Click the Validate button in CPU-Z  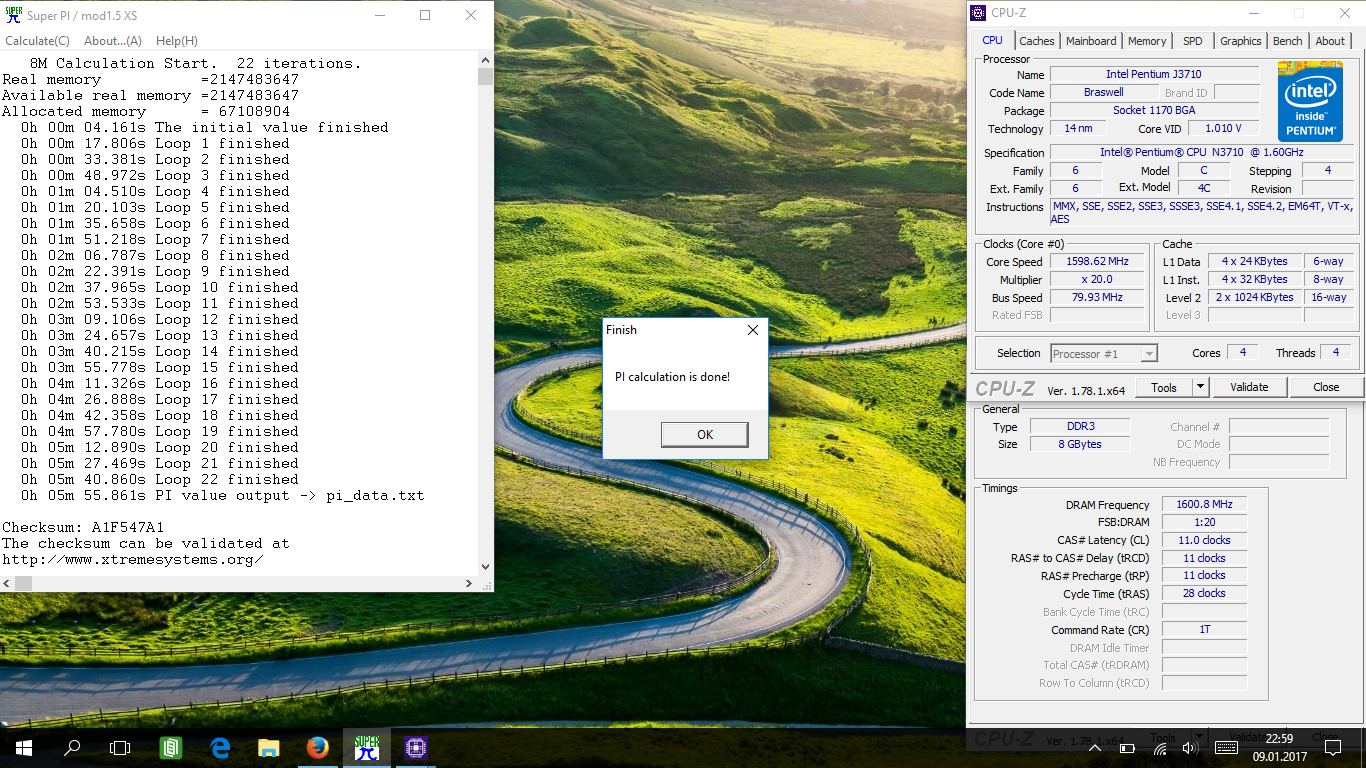pyautogui.click(x=1249, y=387)
